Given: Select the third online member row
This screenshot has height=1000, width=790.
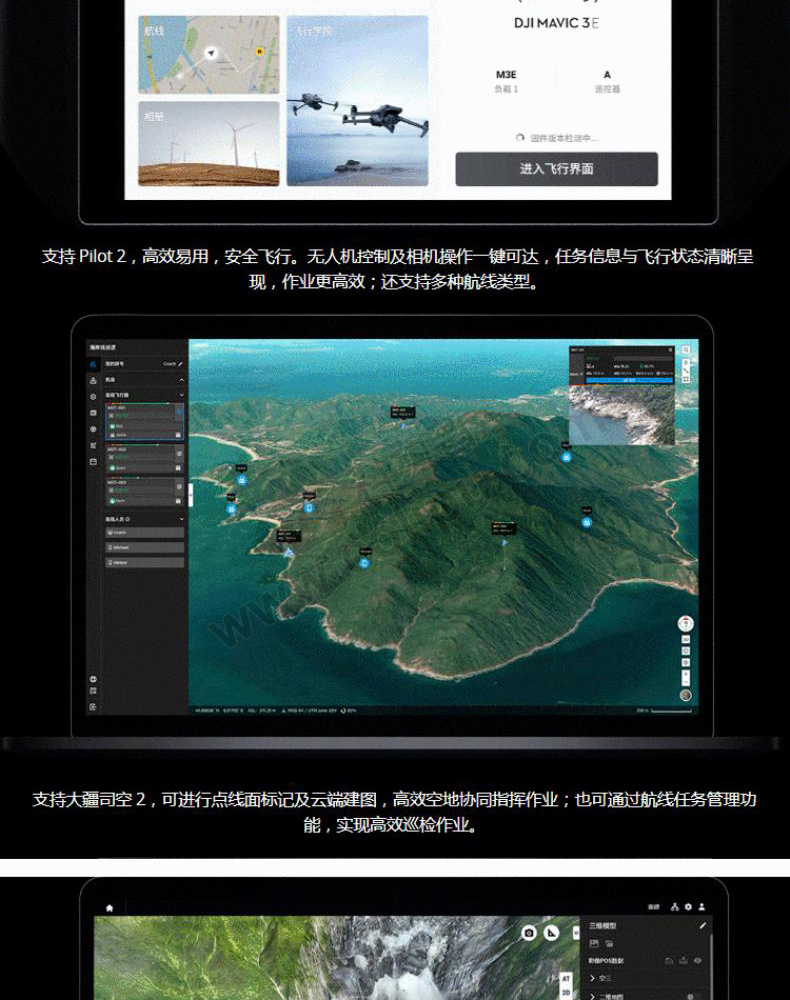Looking at the screenshot, I should pos(145,562).
